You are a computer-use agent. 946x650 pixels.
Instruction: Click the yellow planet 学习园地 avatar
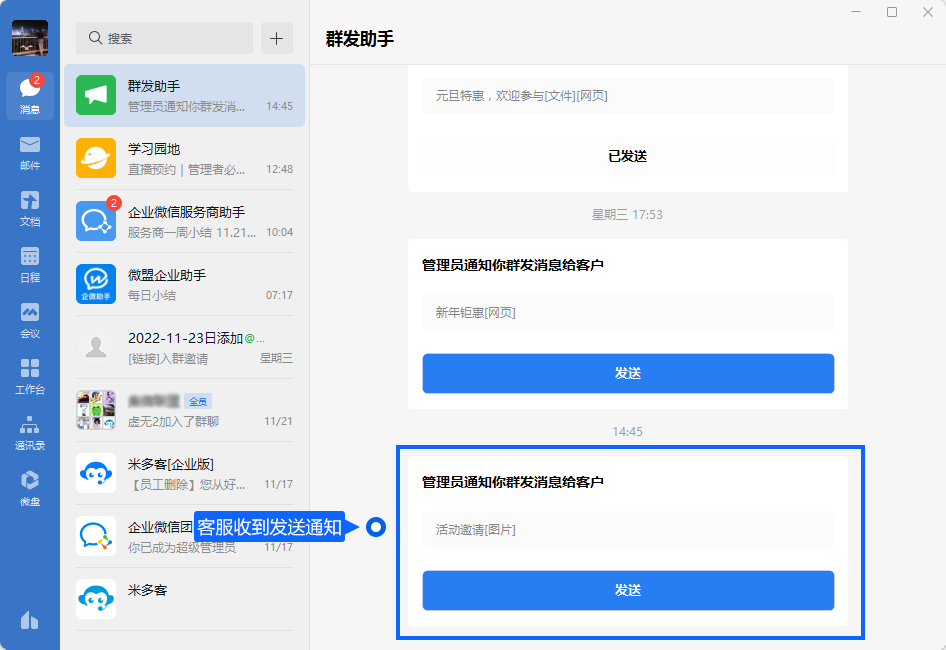pos(96,158)
